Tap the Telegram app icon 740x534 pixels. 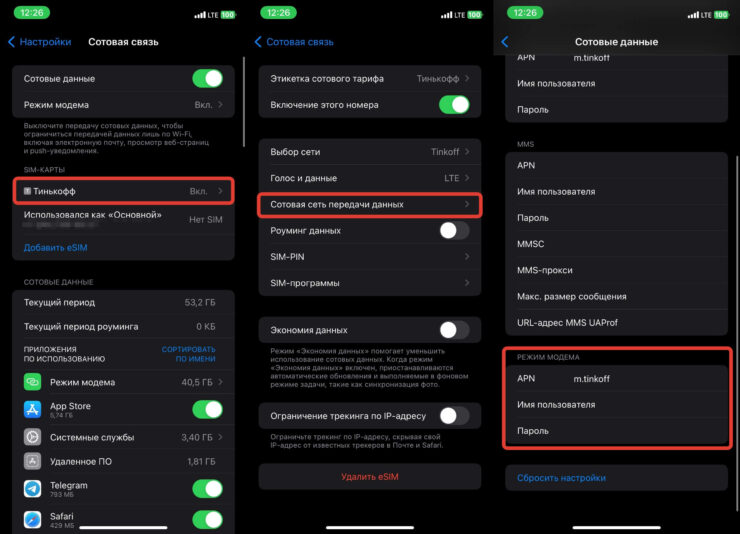[32, 489]
